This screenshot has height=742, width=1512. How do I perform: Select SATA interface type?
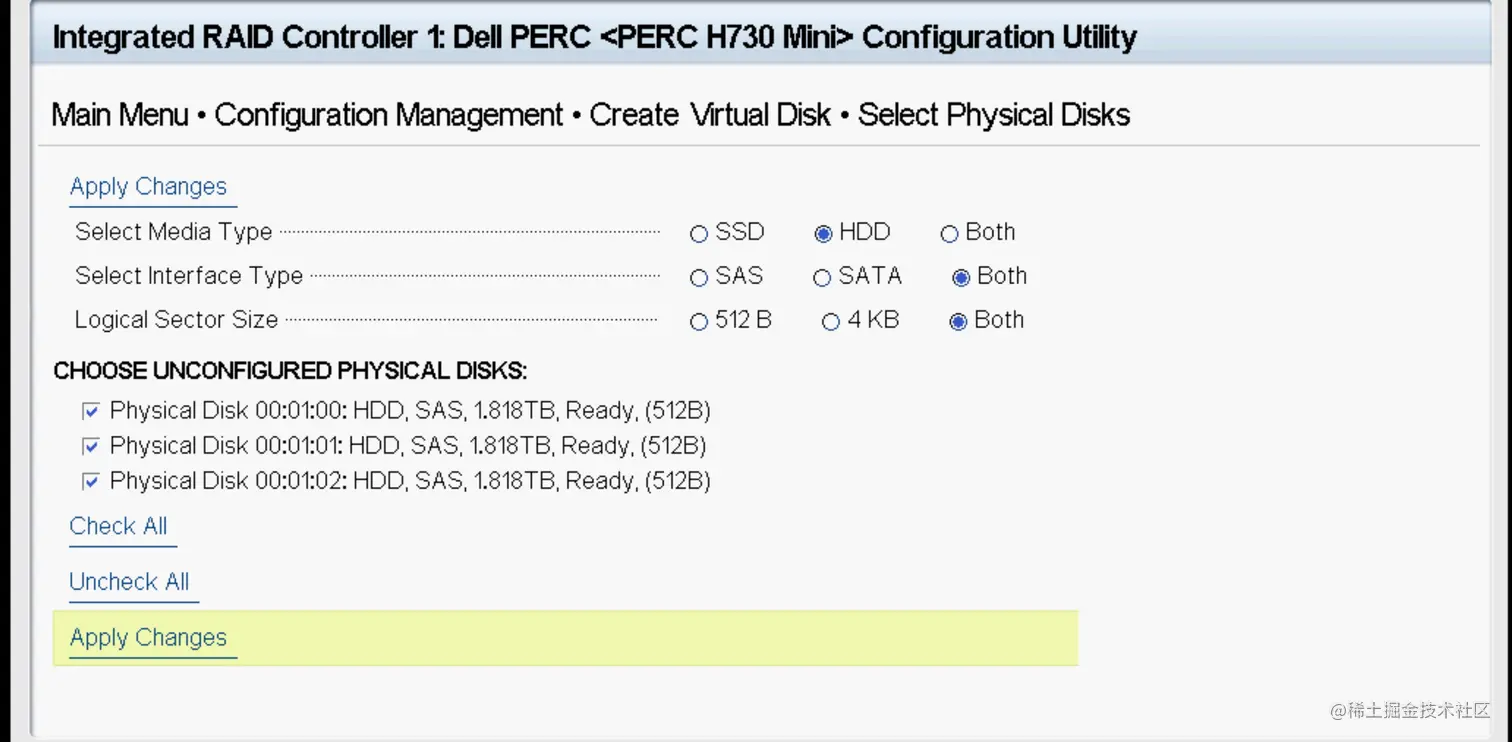[822, 278]
